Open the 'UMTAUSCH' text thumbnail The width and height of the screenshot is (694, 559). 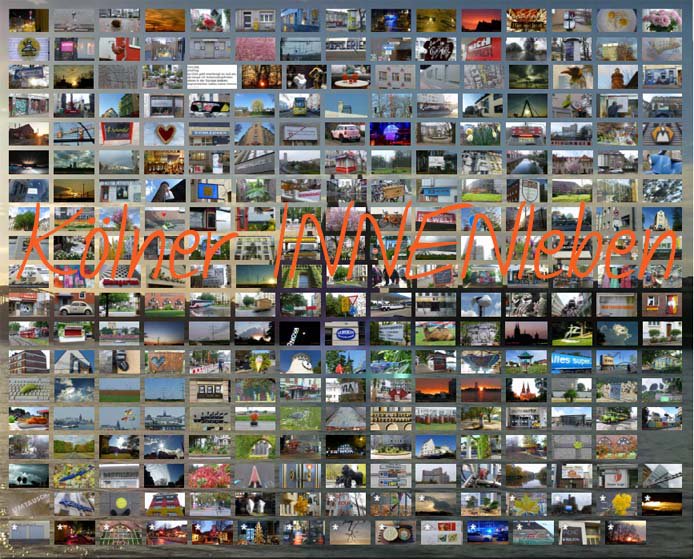click(29, 505)
